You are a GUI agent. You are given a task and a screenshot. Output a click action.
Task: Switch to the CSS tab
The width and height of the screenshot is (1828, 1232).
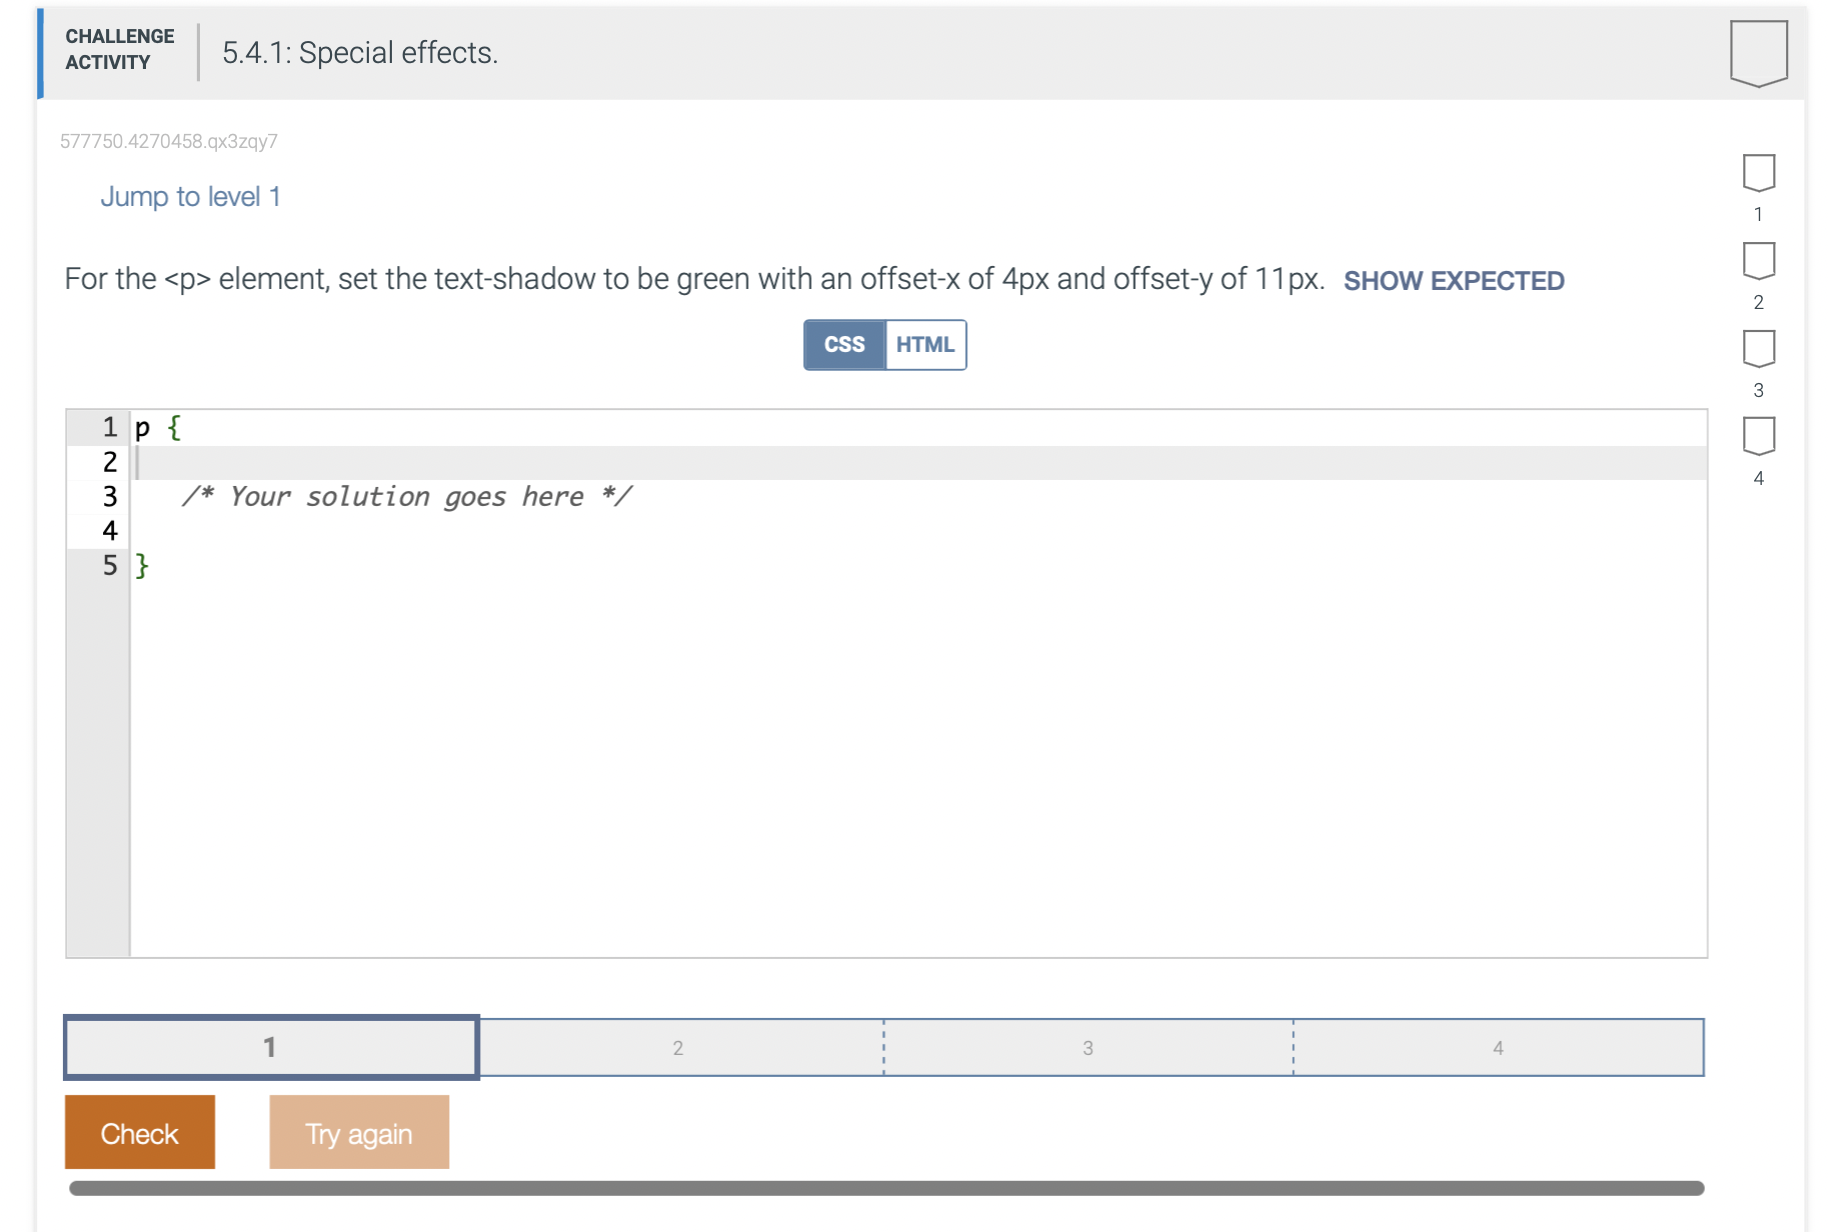844,344
